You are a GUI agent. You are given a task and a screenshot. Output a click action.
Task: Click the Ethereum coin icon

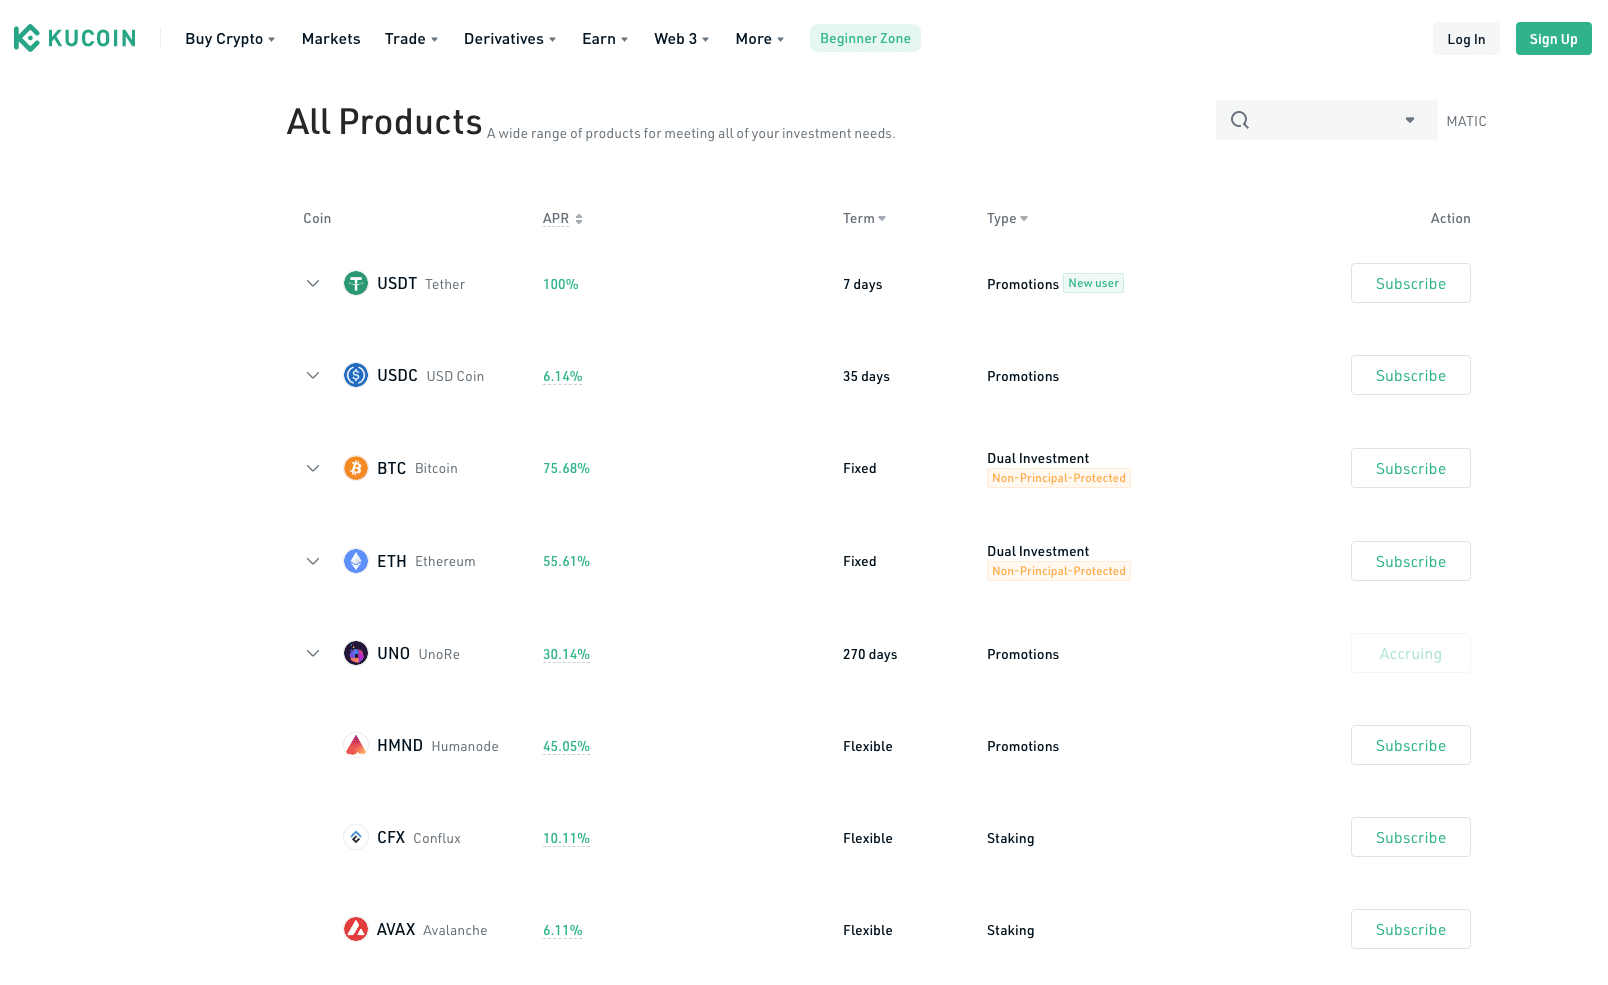(x=356, y=561)
